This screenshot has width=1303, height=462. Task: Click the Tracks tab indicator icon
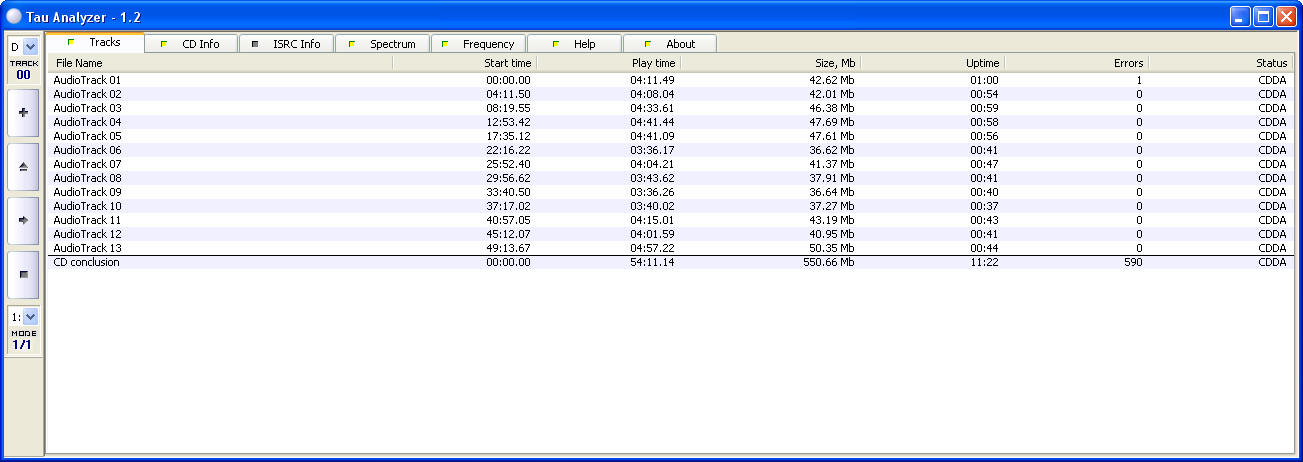click(x=70, y=43)
